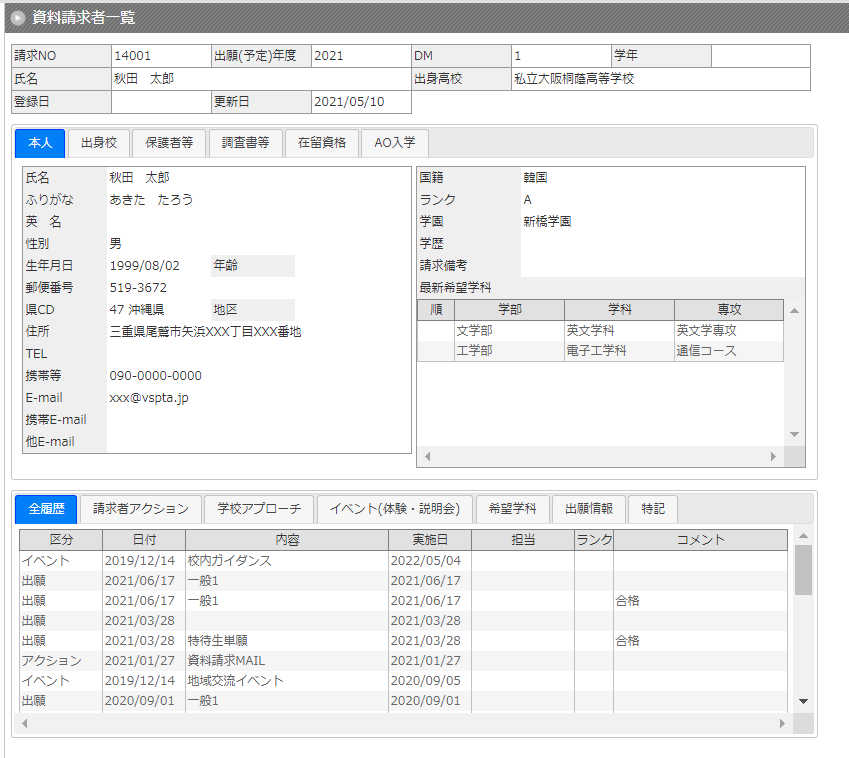This screenshot has height=758, width=849.
Task: Click the 日付 column header
Action: coord(144,540)
